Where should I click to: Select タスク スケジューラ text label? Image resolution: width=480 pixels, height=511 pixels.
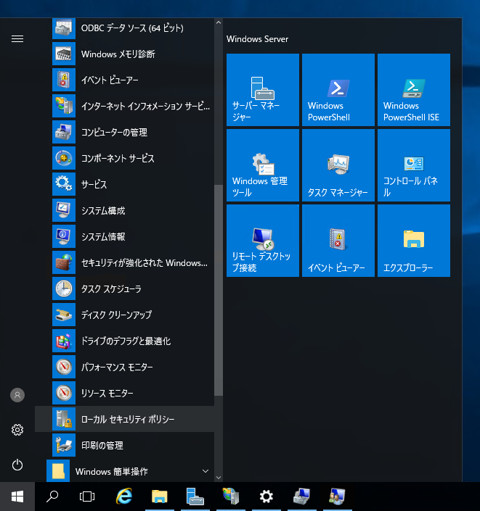[x=111, y=289]
